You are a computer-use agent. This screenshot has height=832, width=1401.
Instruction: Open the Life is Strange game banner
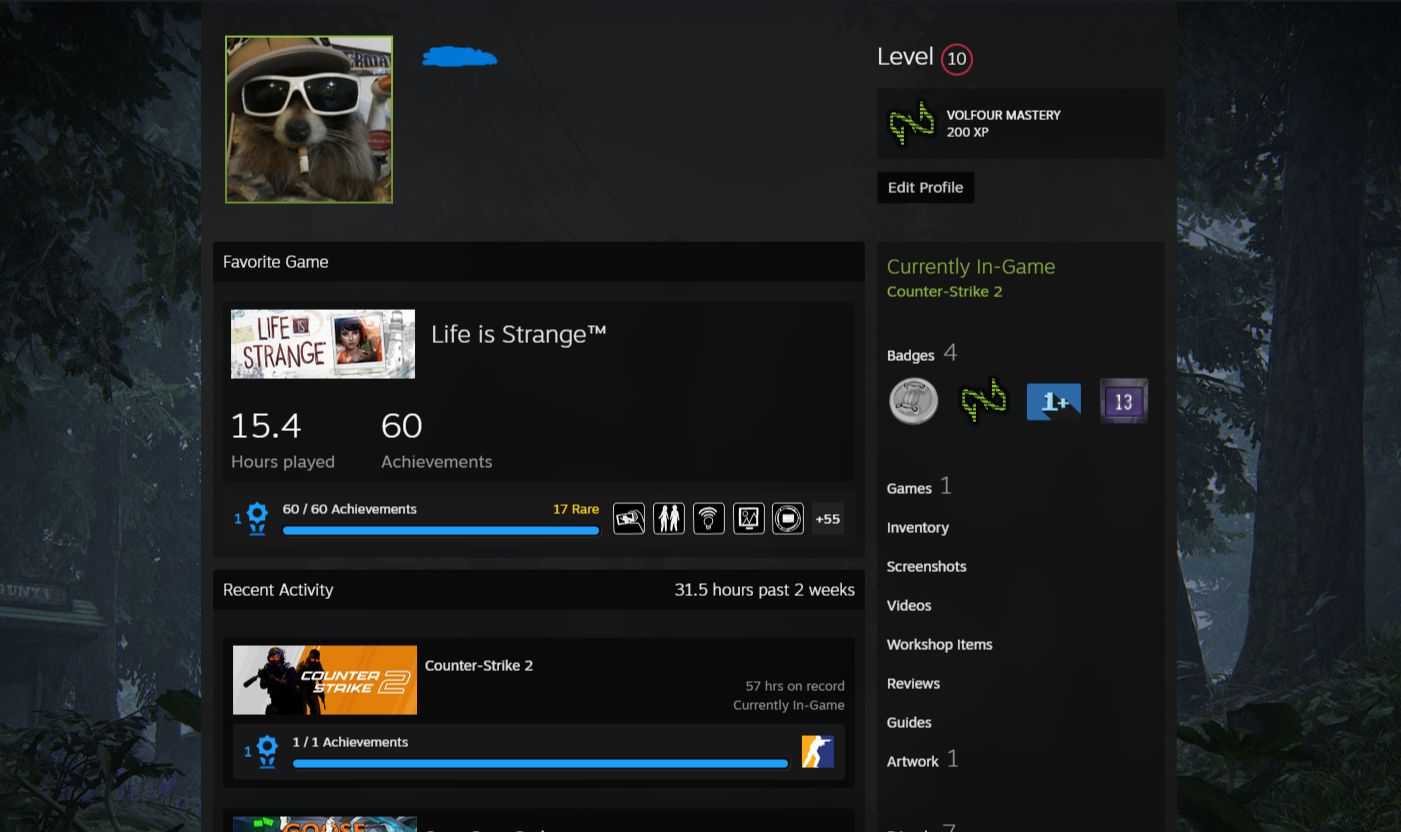[323, 344]
